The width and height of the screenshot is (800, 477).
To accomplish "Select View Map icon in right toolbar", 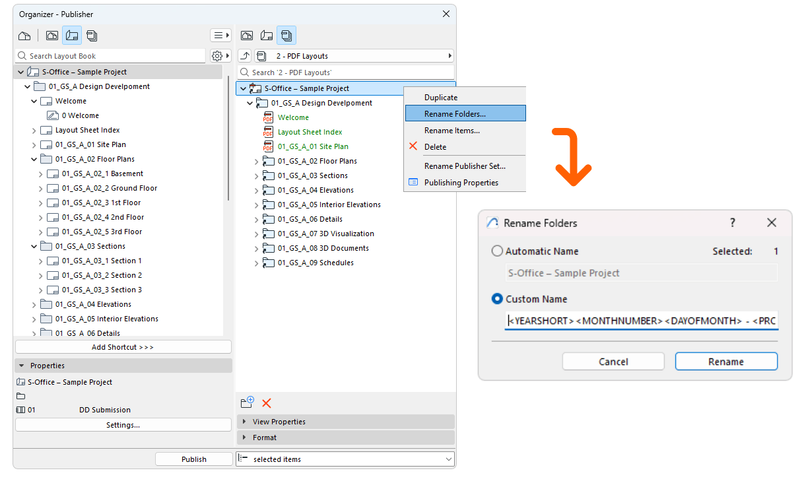I will [x=247, y=36].
